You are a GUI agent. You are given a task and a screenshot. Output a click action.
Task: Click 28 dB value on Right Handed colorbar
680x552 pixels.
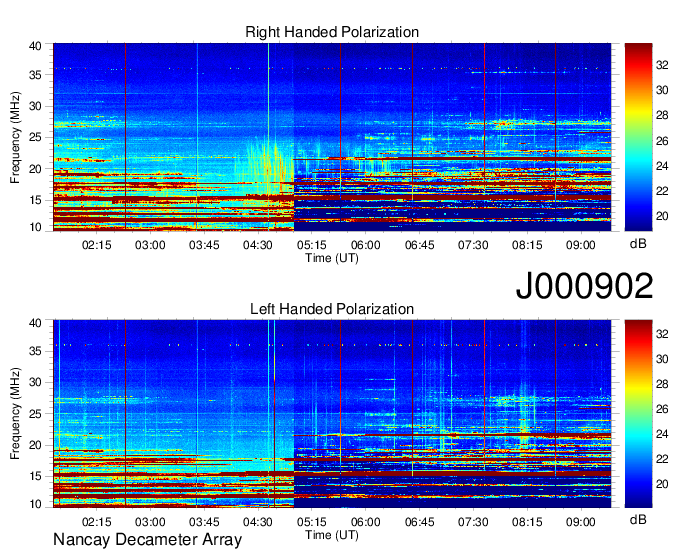(662, 115)
